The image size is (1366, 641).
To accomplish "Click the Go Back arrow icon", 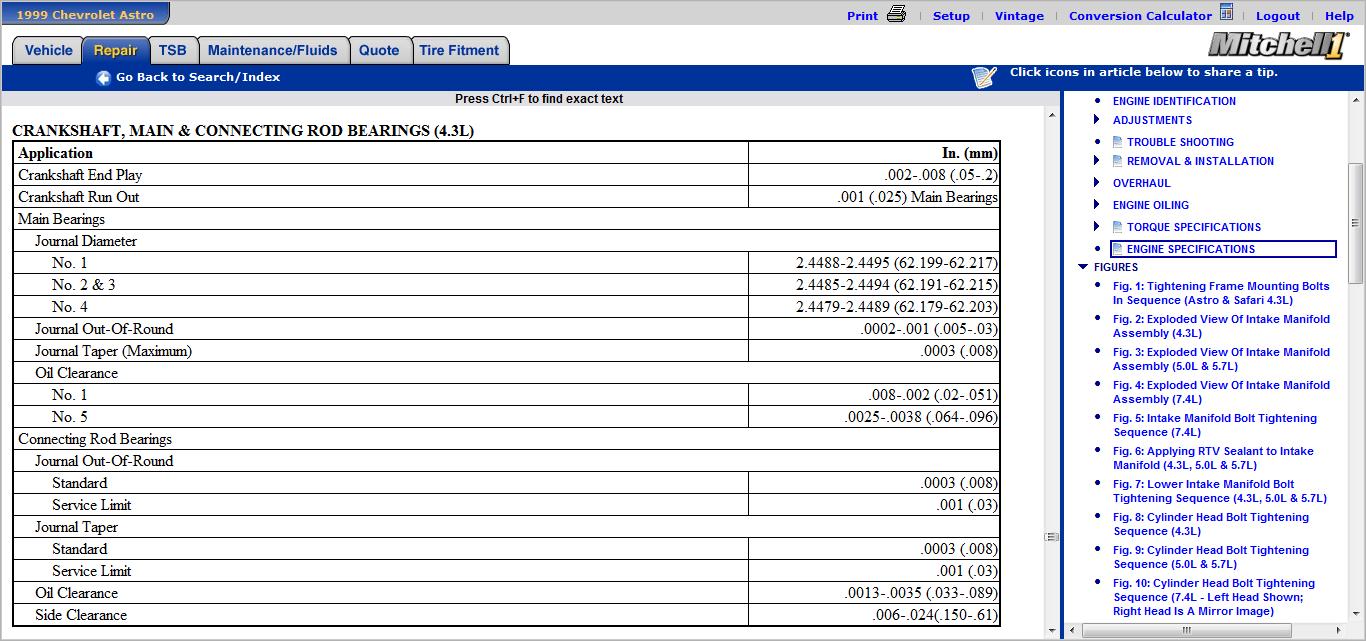I will [103, 78].
